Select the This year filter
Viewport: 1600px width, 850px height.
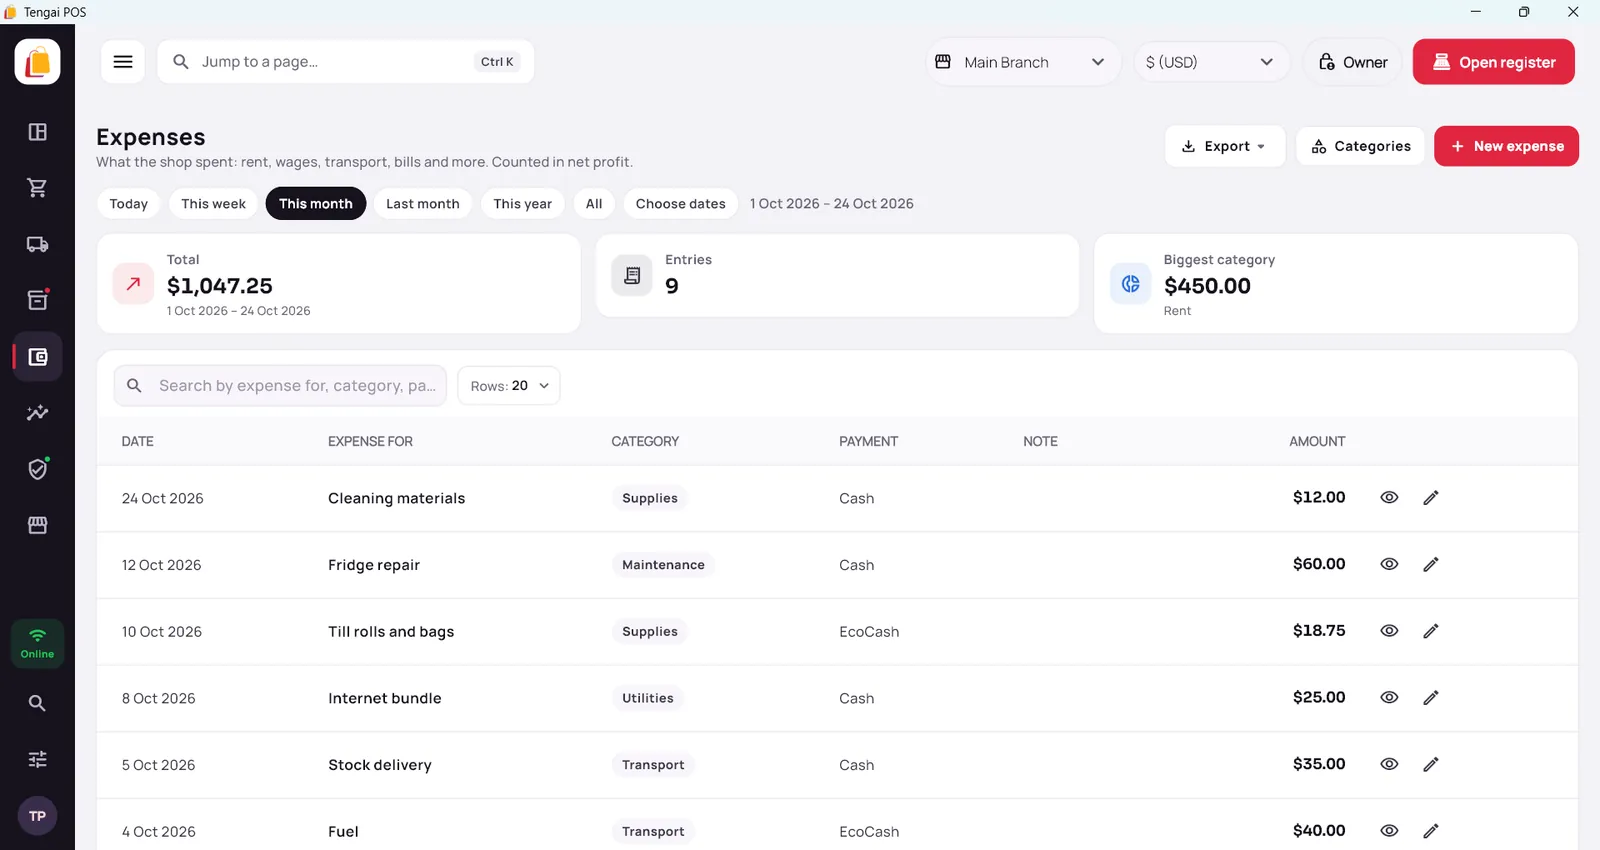click(522, 204)
